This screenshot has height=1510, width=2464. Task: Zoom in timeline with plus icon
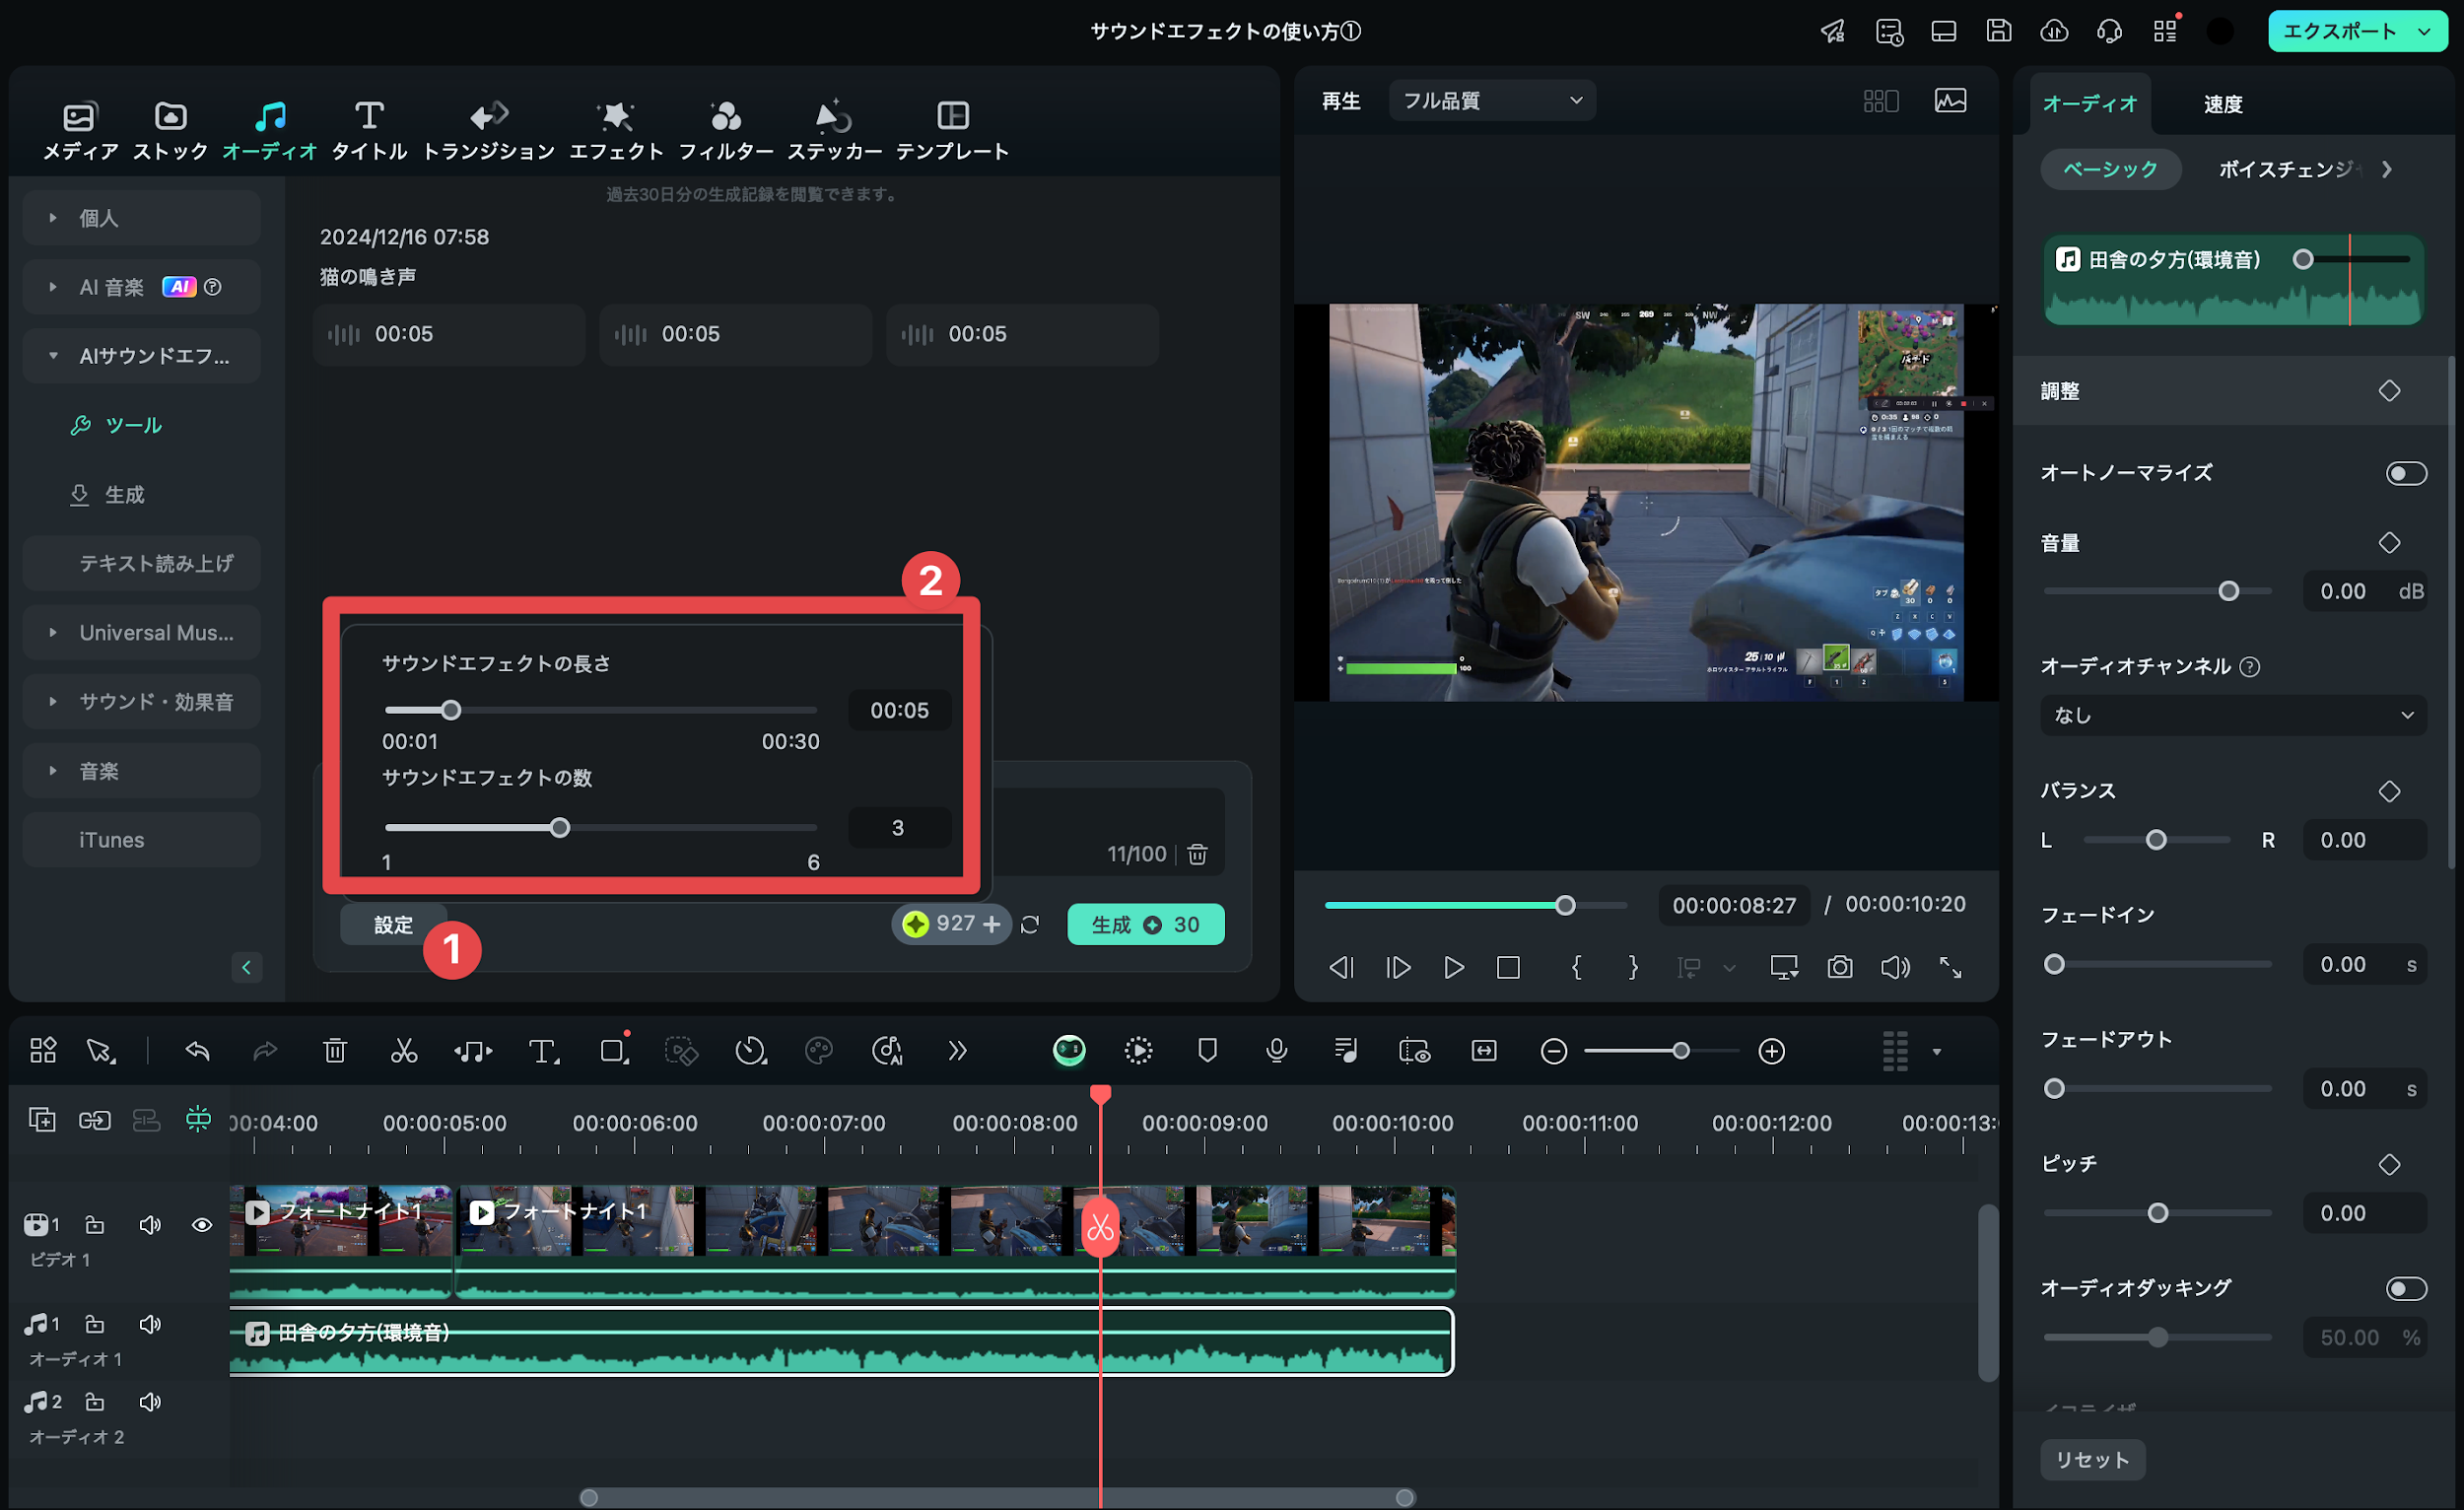coord(1771,1051)
